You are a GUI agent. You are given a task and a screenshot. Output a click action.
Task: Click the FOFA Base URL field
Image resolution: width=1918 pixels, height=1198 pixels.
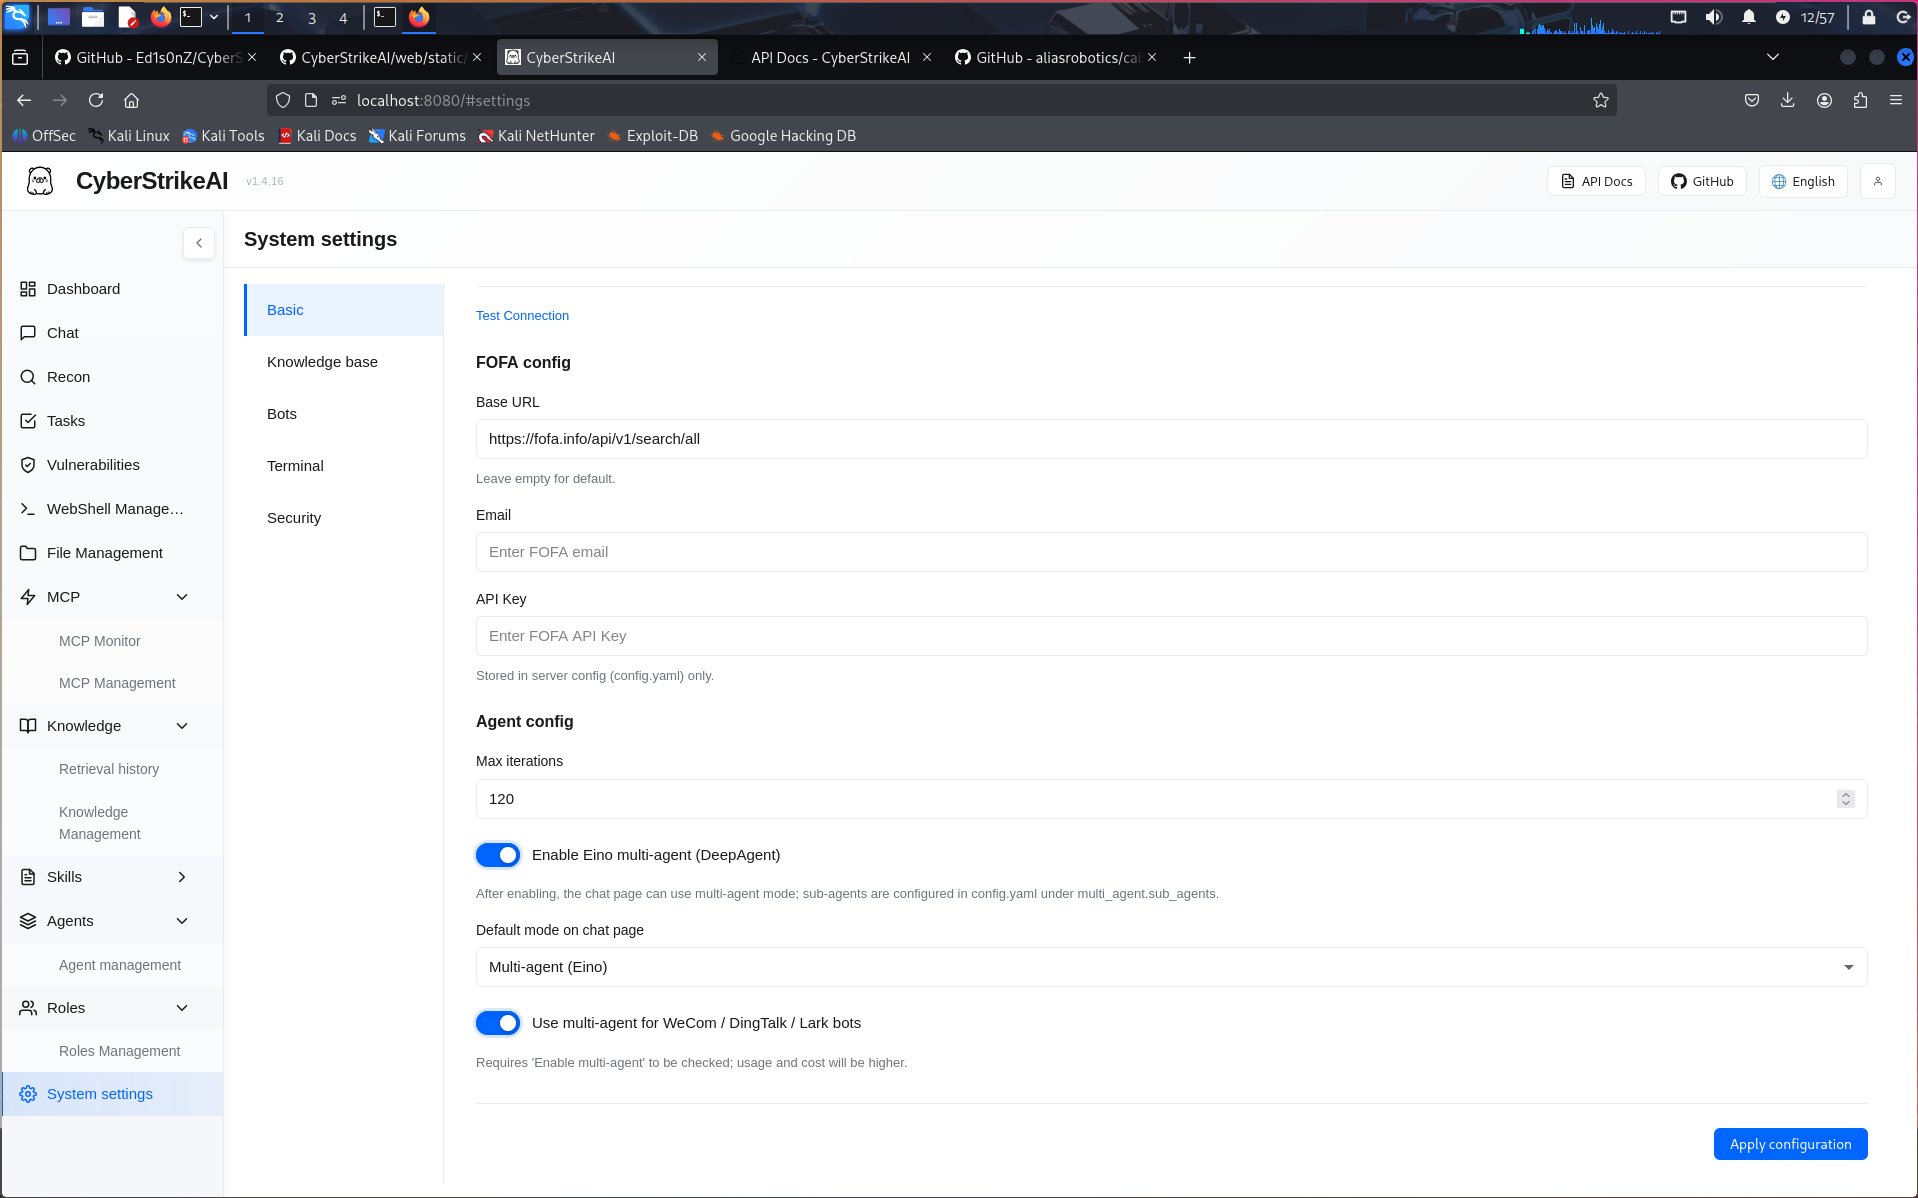tap(1171, 439)
